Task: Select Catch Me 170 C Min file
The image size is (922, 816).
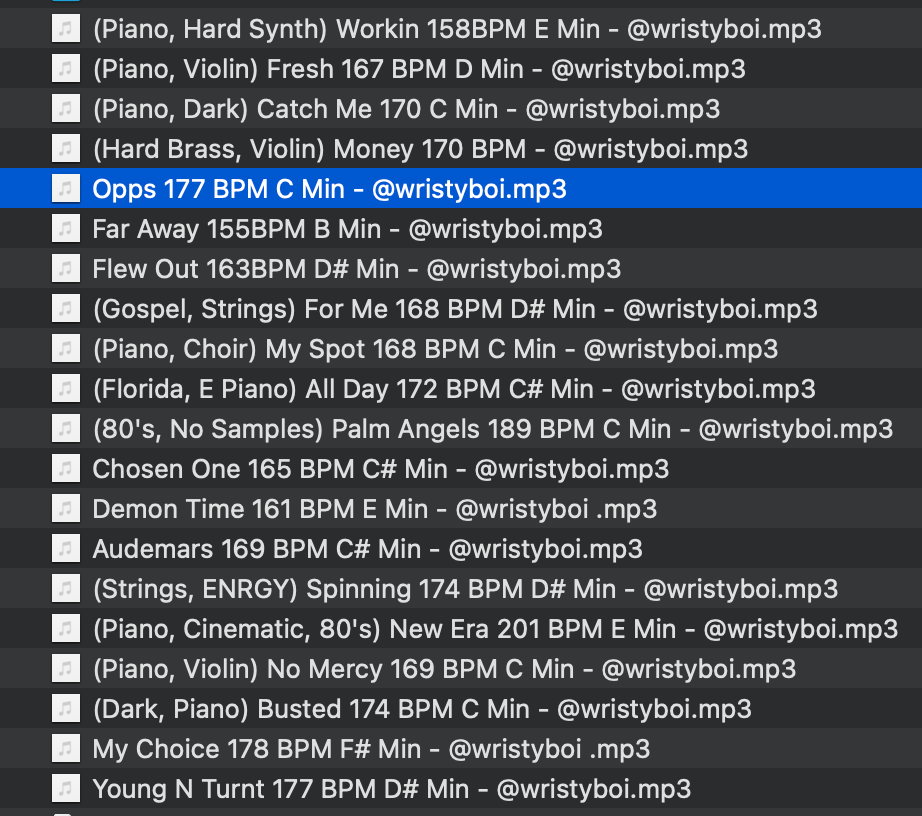Action: pos(406,109)
